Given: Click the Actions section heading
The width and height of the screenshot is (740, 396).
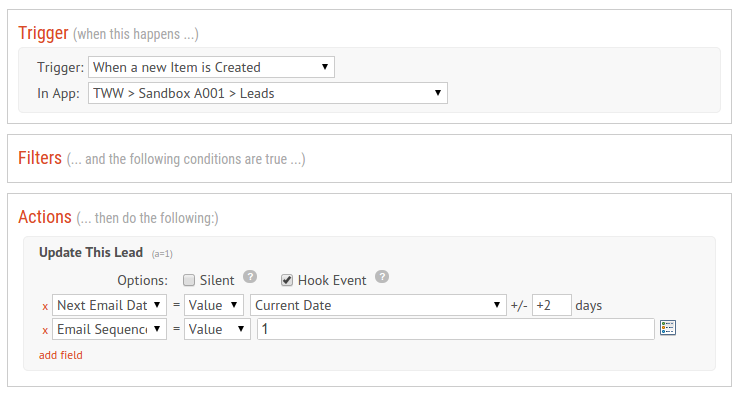Looking at the screenshot, I should click(45, 217).
